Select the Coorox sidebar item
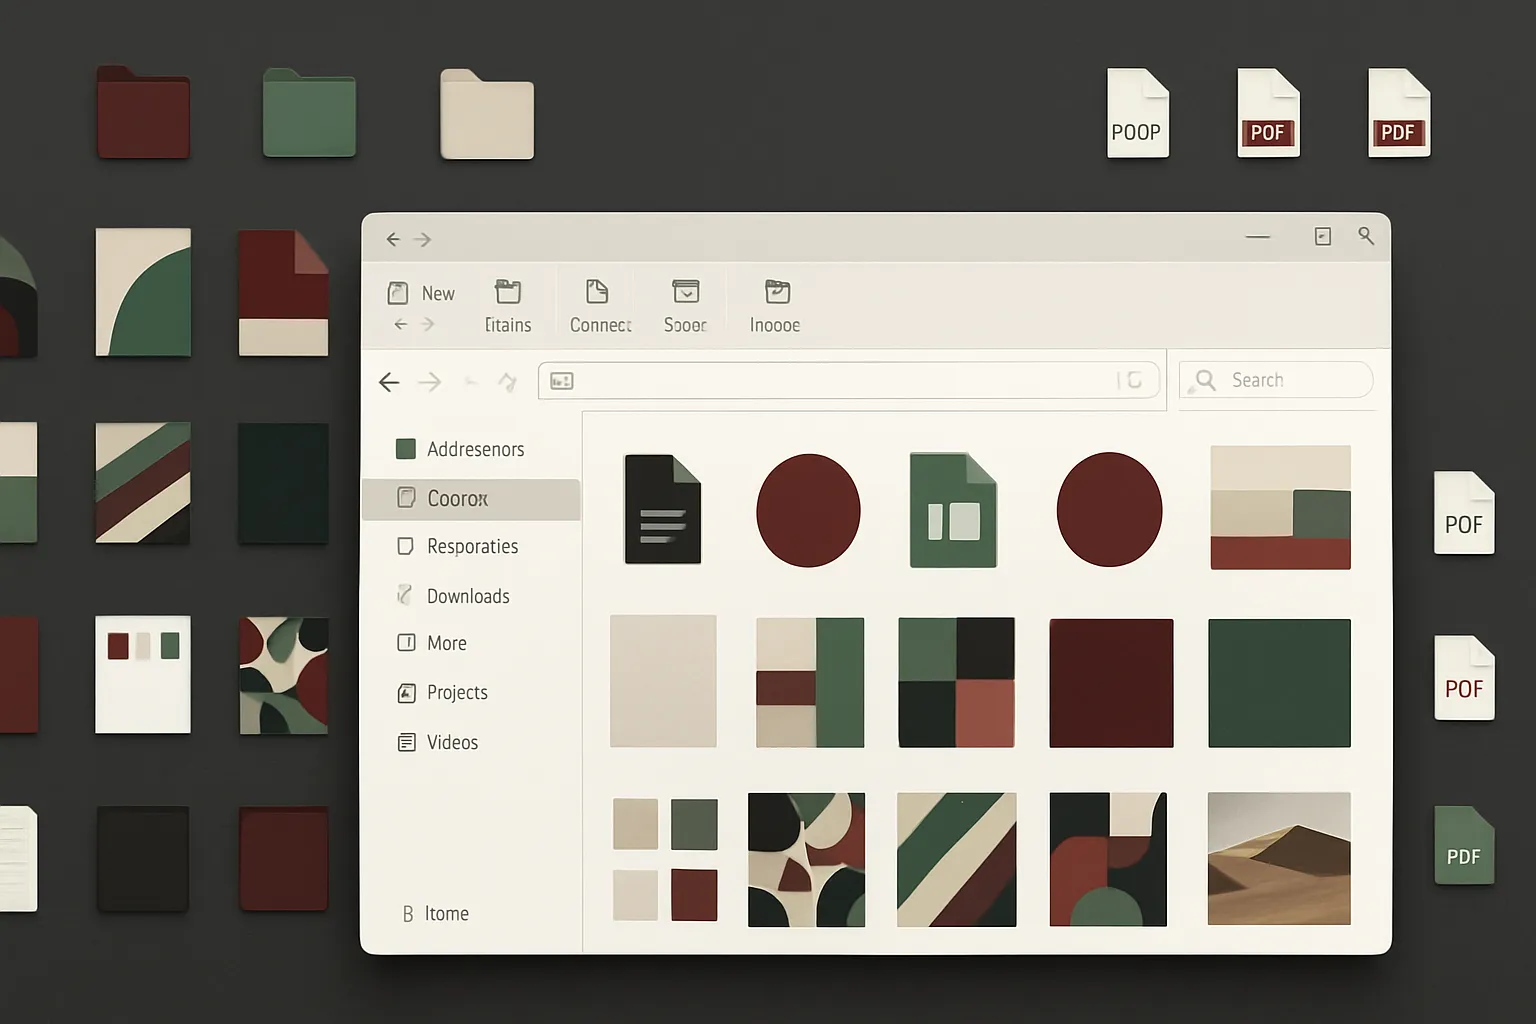The width and height of the screenshot is (1536, 1024). pyautogui.click(x=471, y=498)
